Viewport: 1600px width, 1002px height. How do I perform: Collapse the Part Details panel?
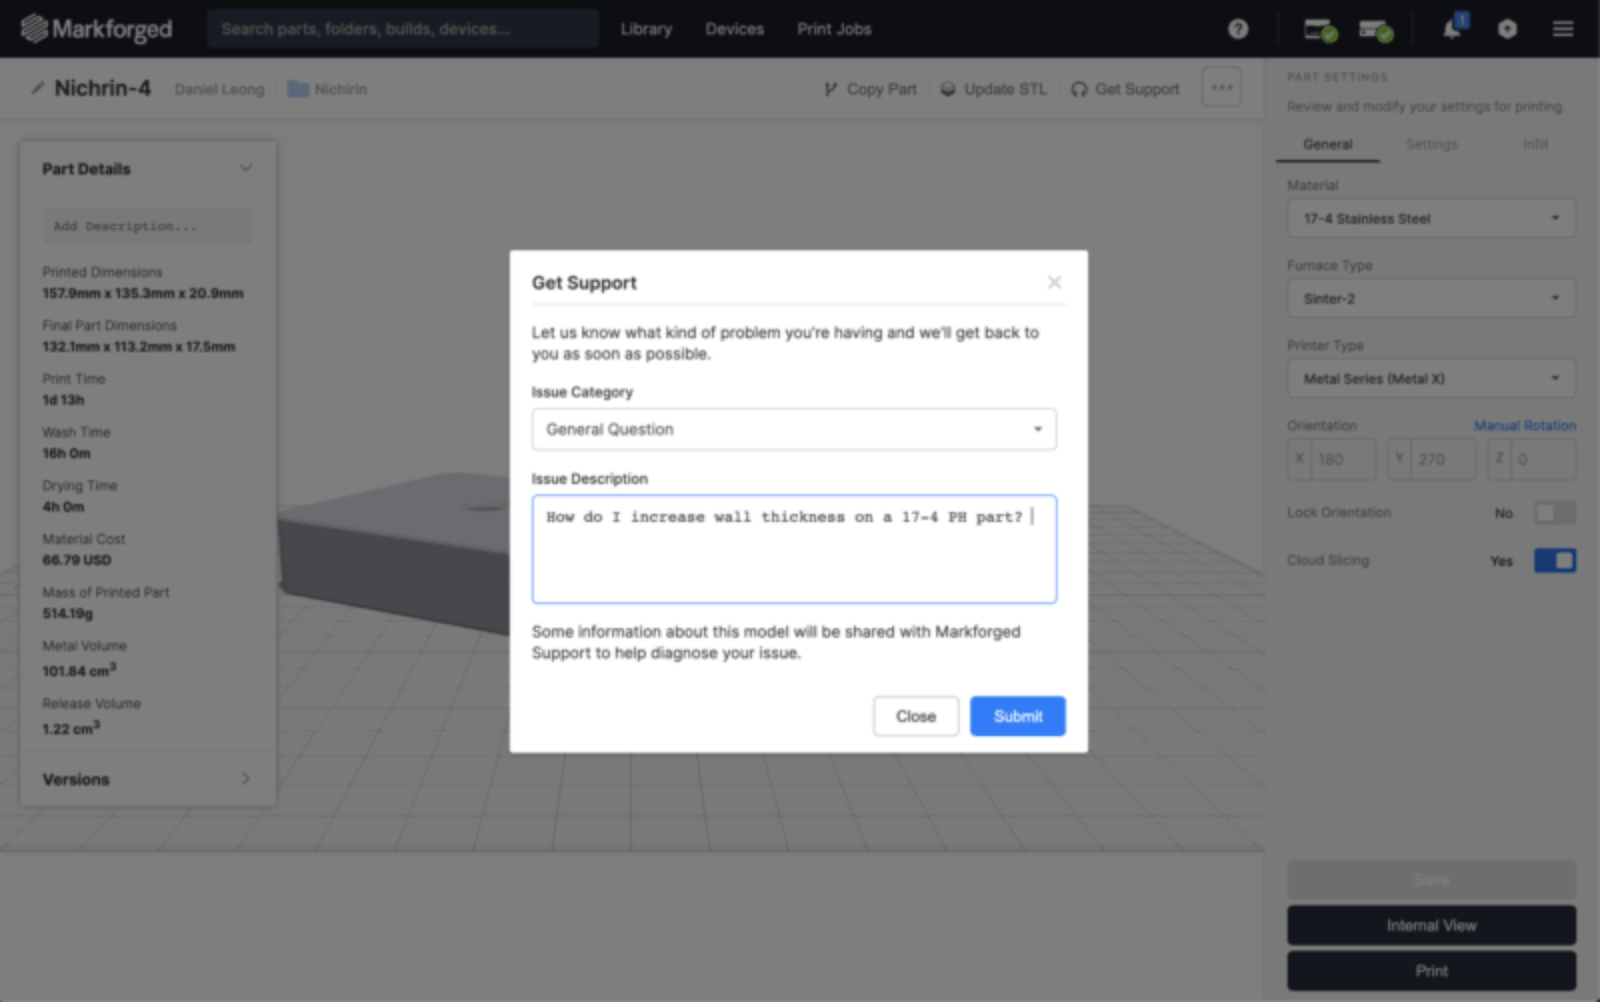pyautogui.click(x=246, y=168)
